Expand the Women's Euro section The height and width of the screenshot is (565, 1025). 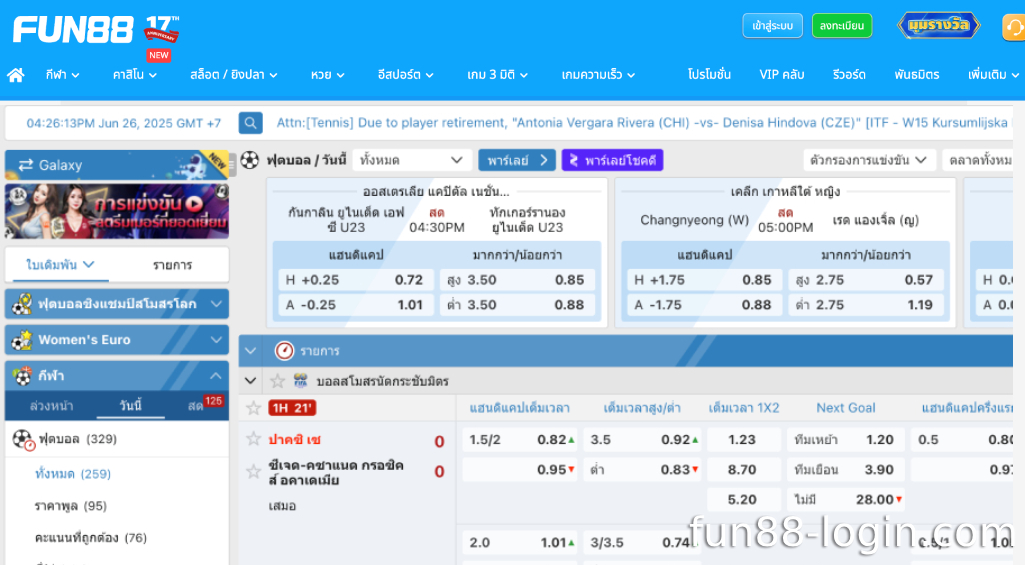(x=117, y=340)
